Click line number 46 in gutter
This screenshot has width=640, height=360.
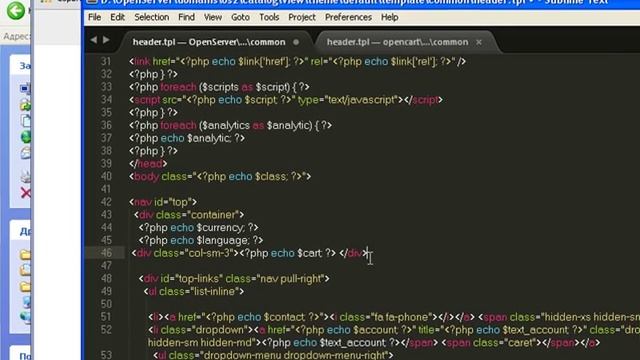(106, 253)
